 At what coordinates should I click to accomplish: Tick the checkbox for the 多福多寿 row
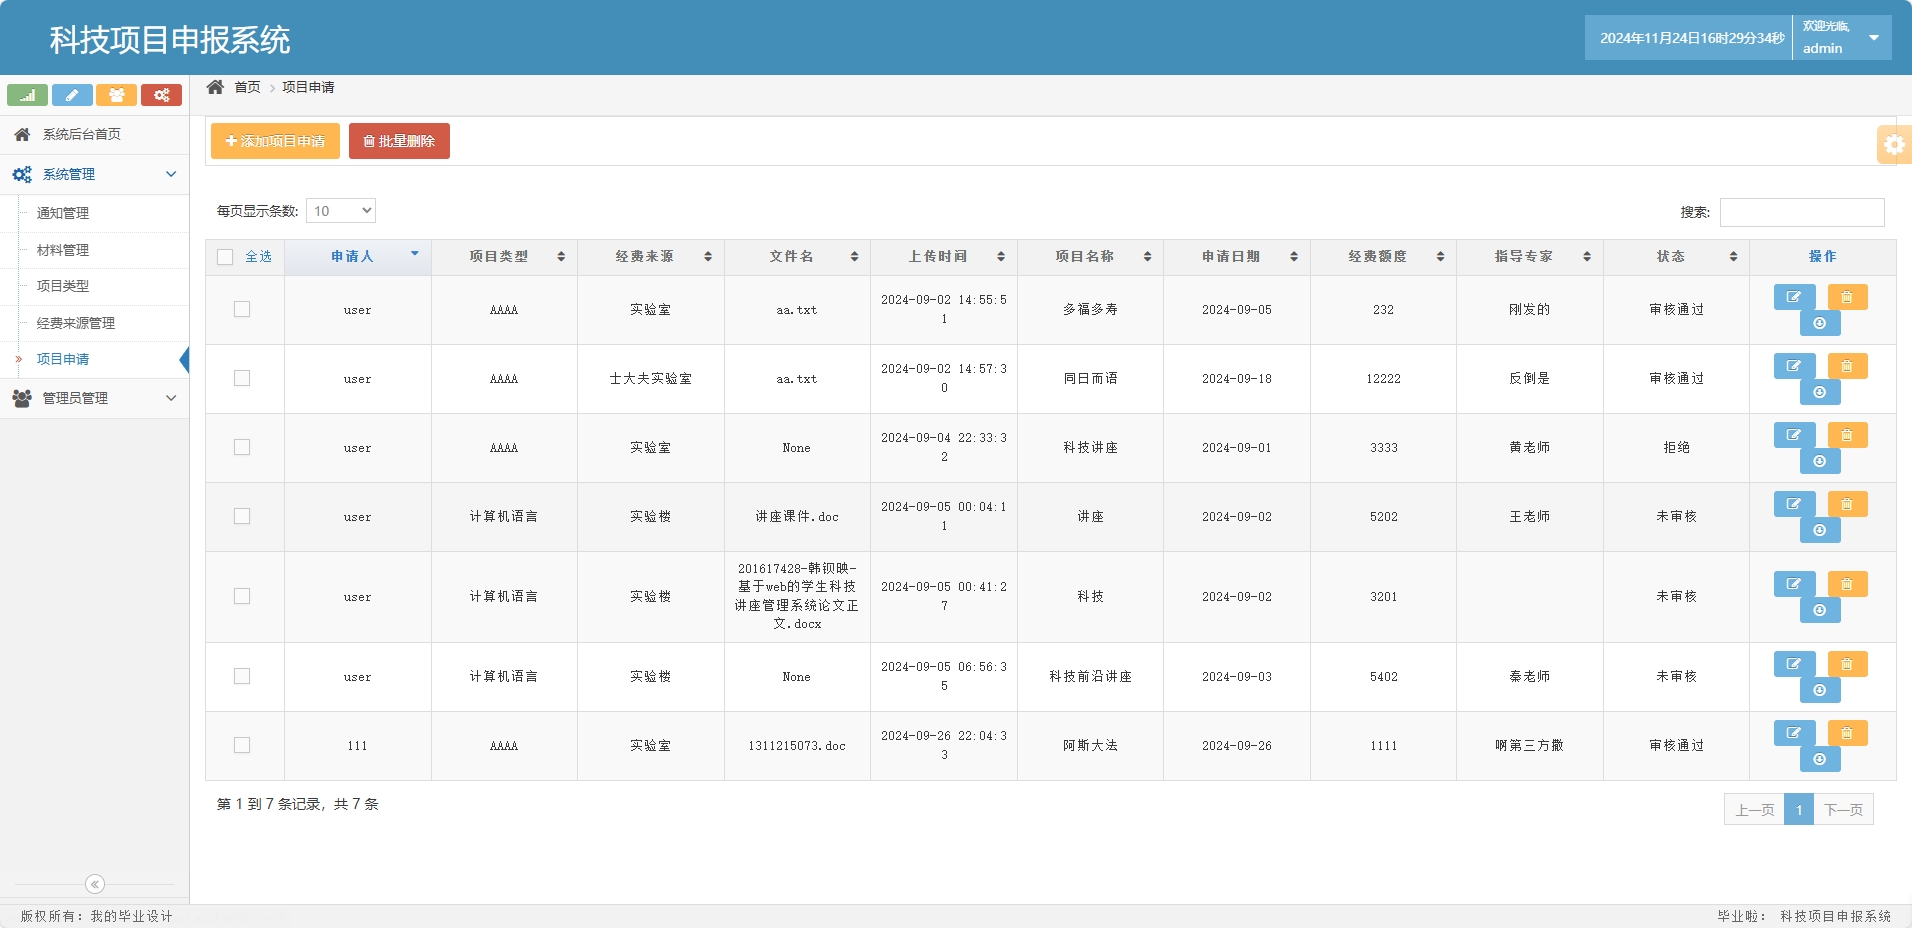pyautogui.click(x=242, y=309)
